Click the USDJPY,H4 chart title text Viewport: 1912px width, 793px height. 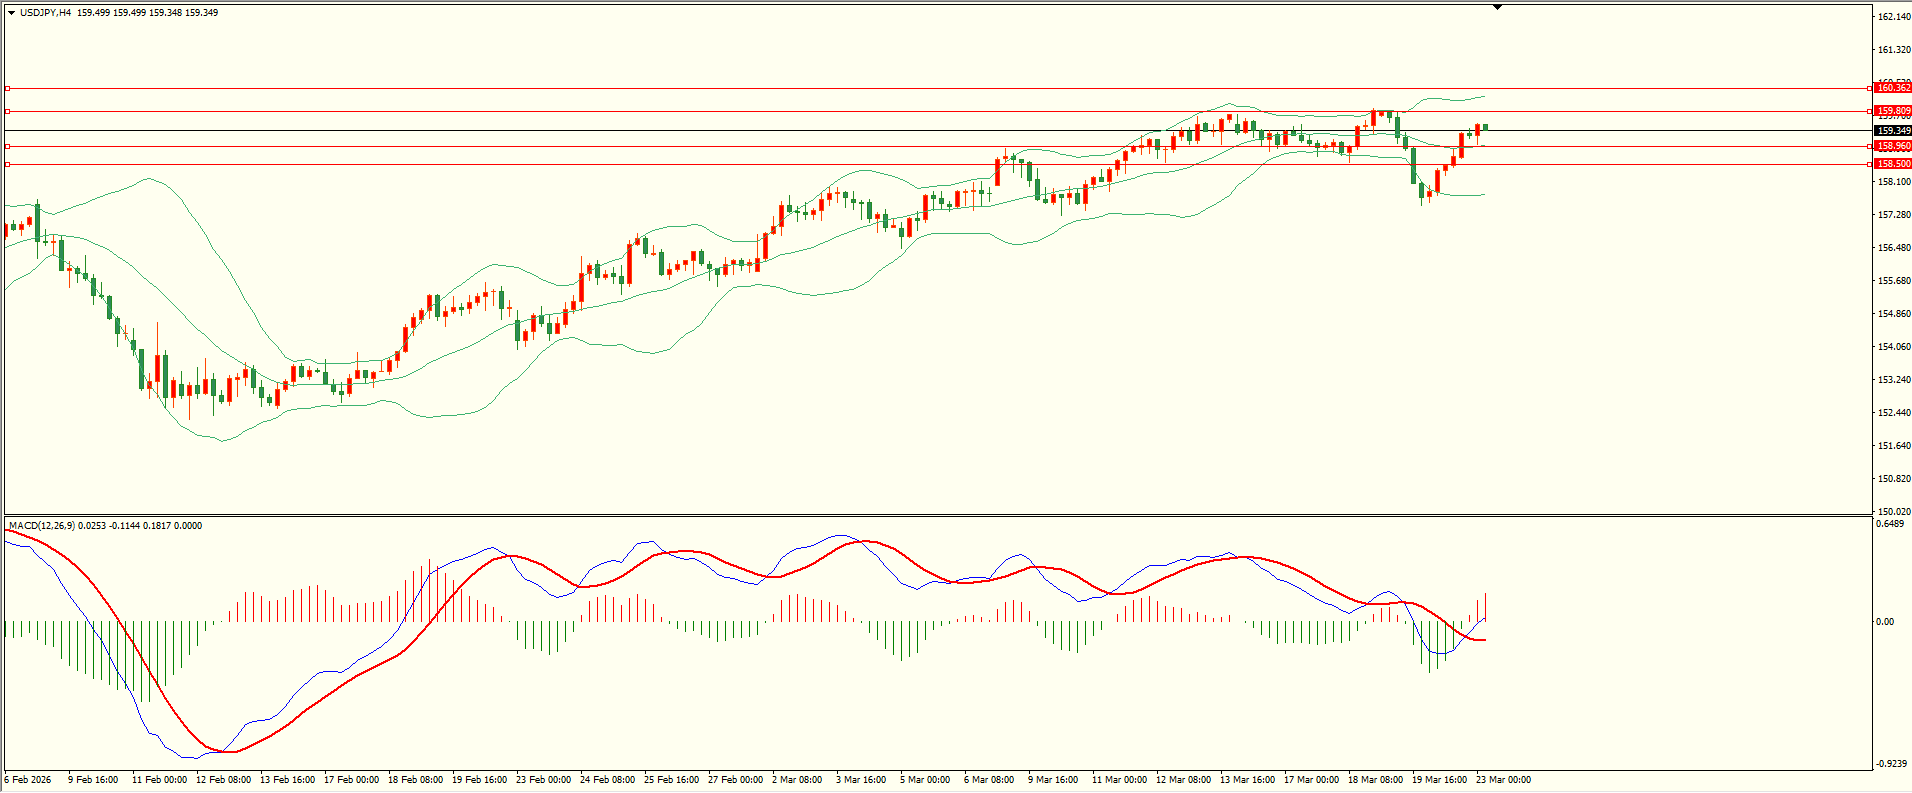click(x=45, y=13)
